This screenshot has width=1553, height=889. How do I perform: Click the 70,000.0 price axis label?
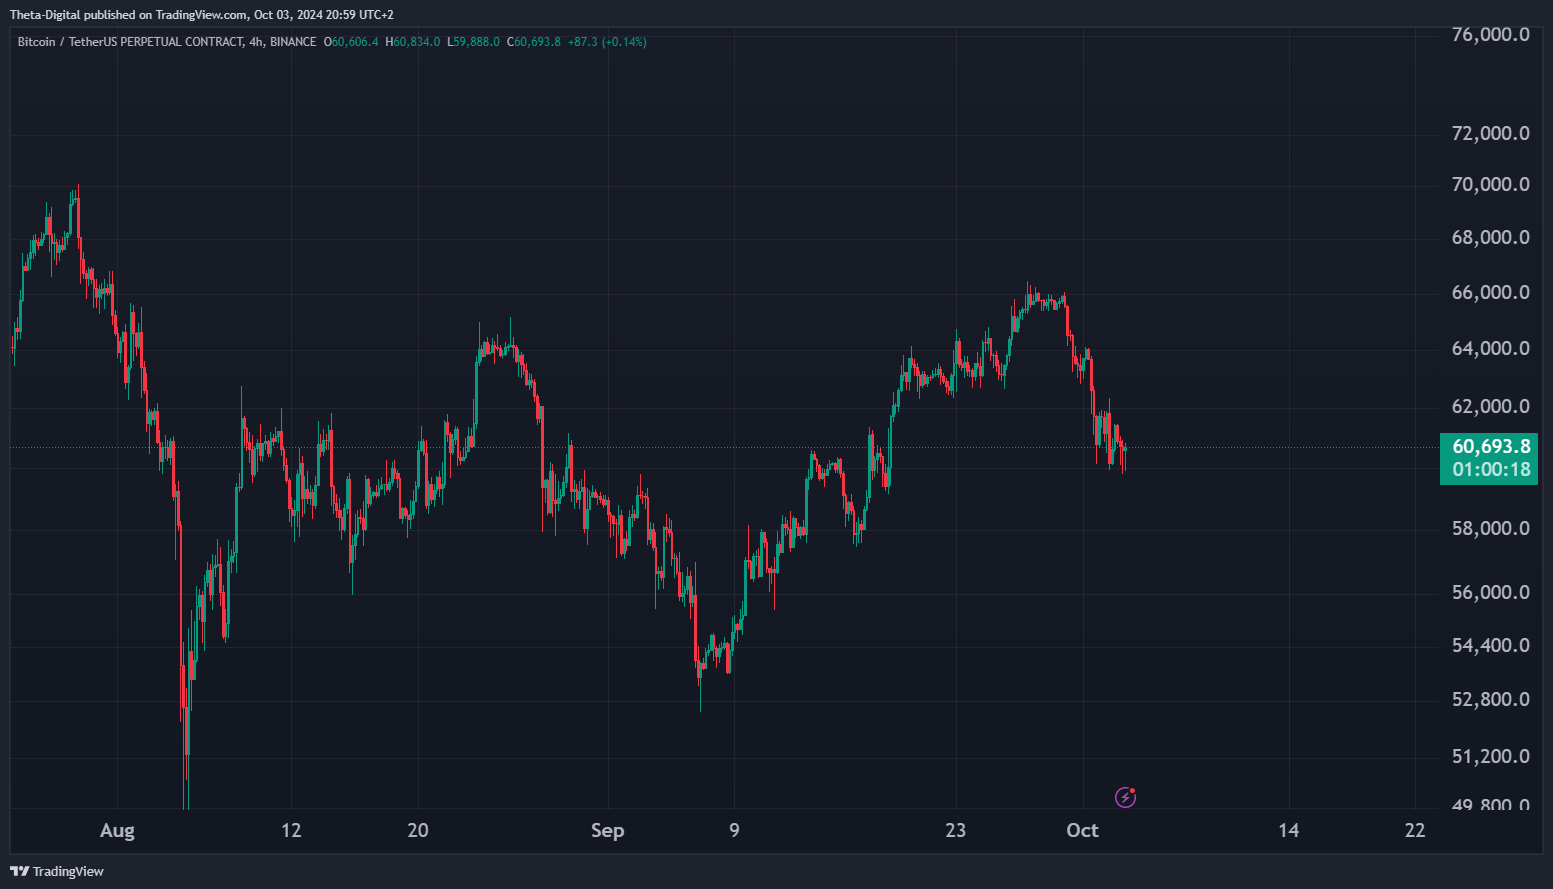point(1490,184)
